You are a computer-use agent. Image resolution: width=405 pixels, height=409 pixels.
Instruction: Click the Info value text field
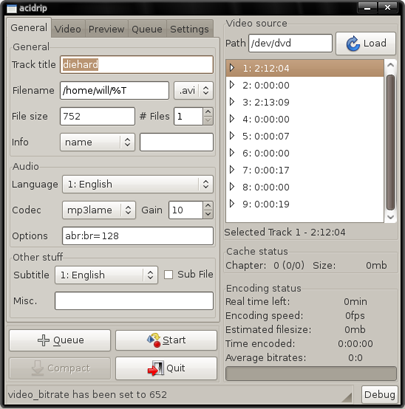[177, 142]
